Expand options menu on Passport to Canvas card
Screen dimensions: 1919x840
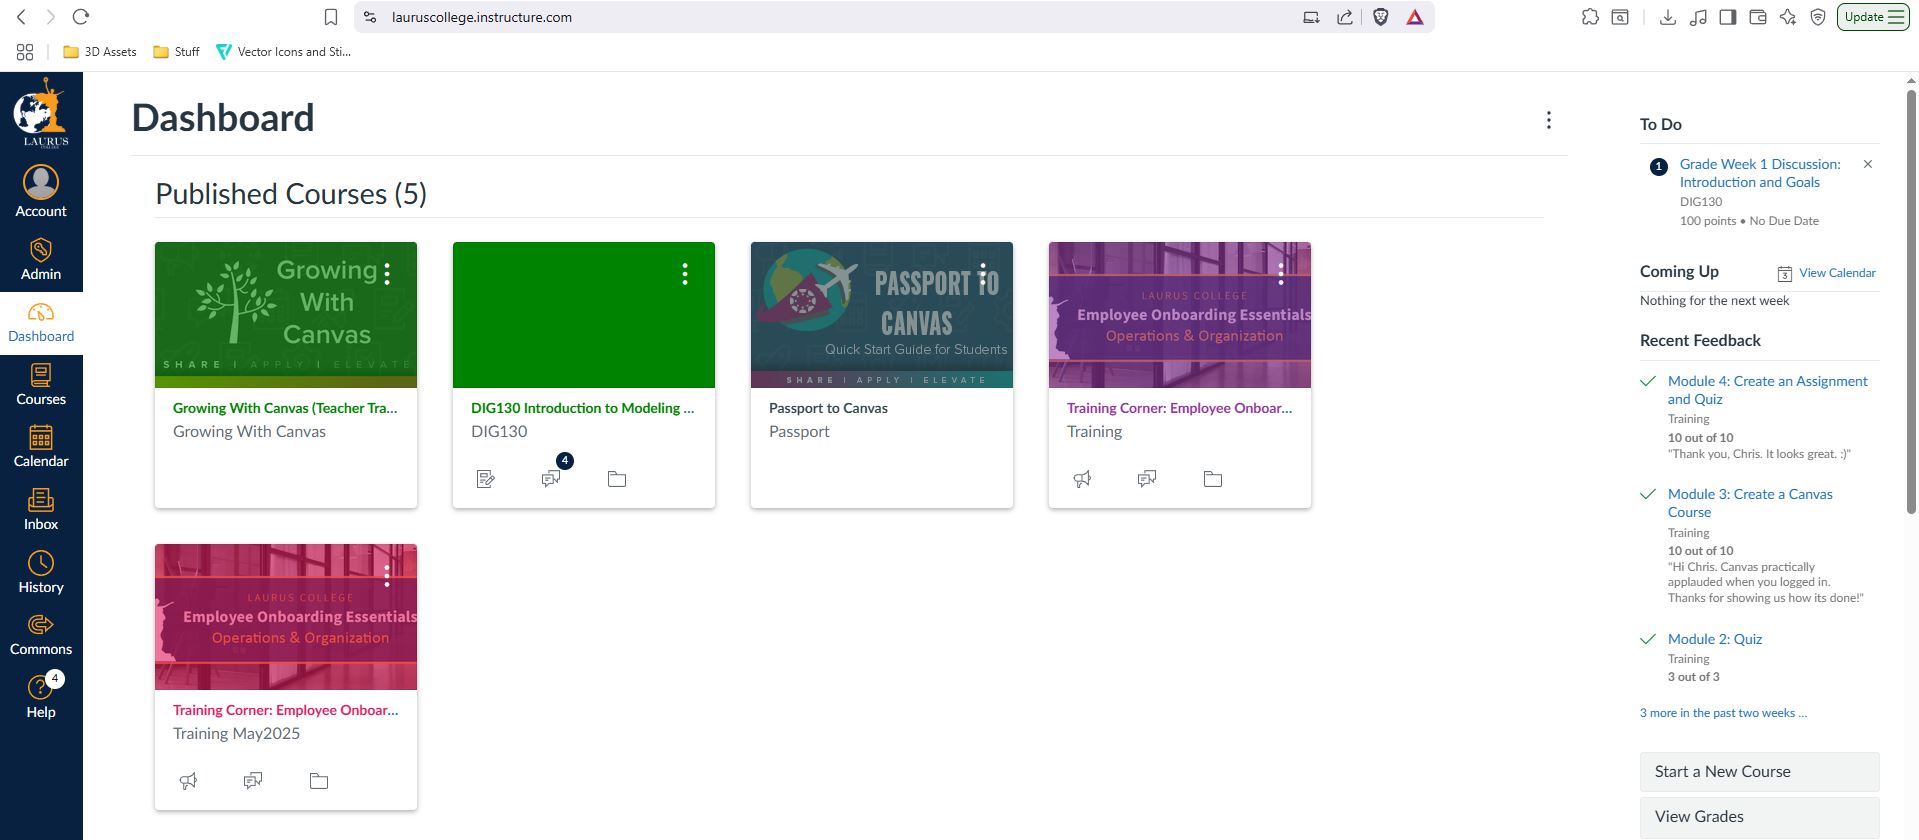pyautogui.click(x=983, y=274)
